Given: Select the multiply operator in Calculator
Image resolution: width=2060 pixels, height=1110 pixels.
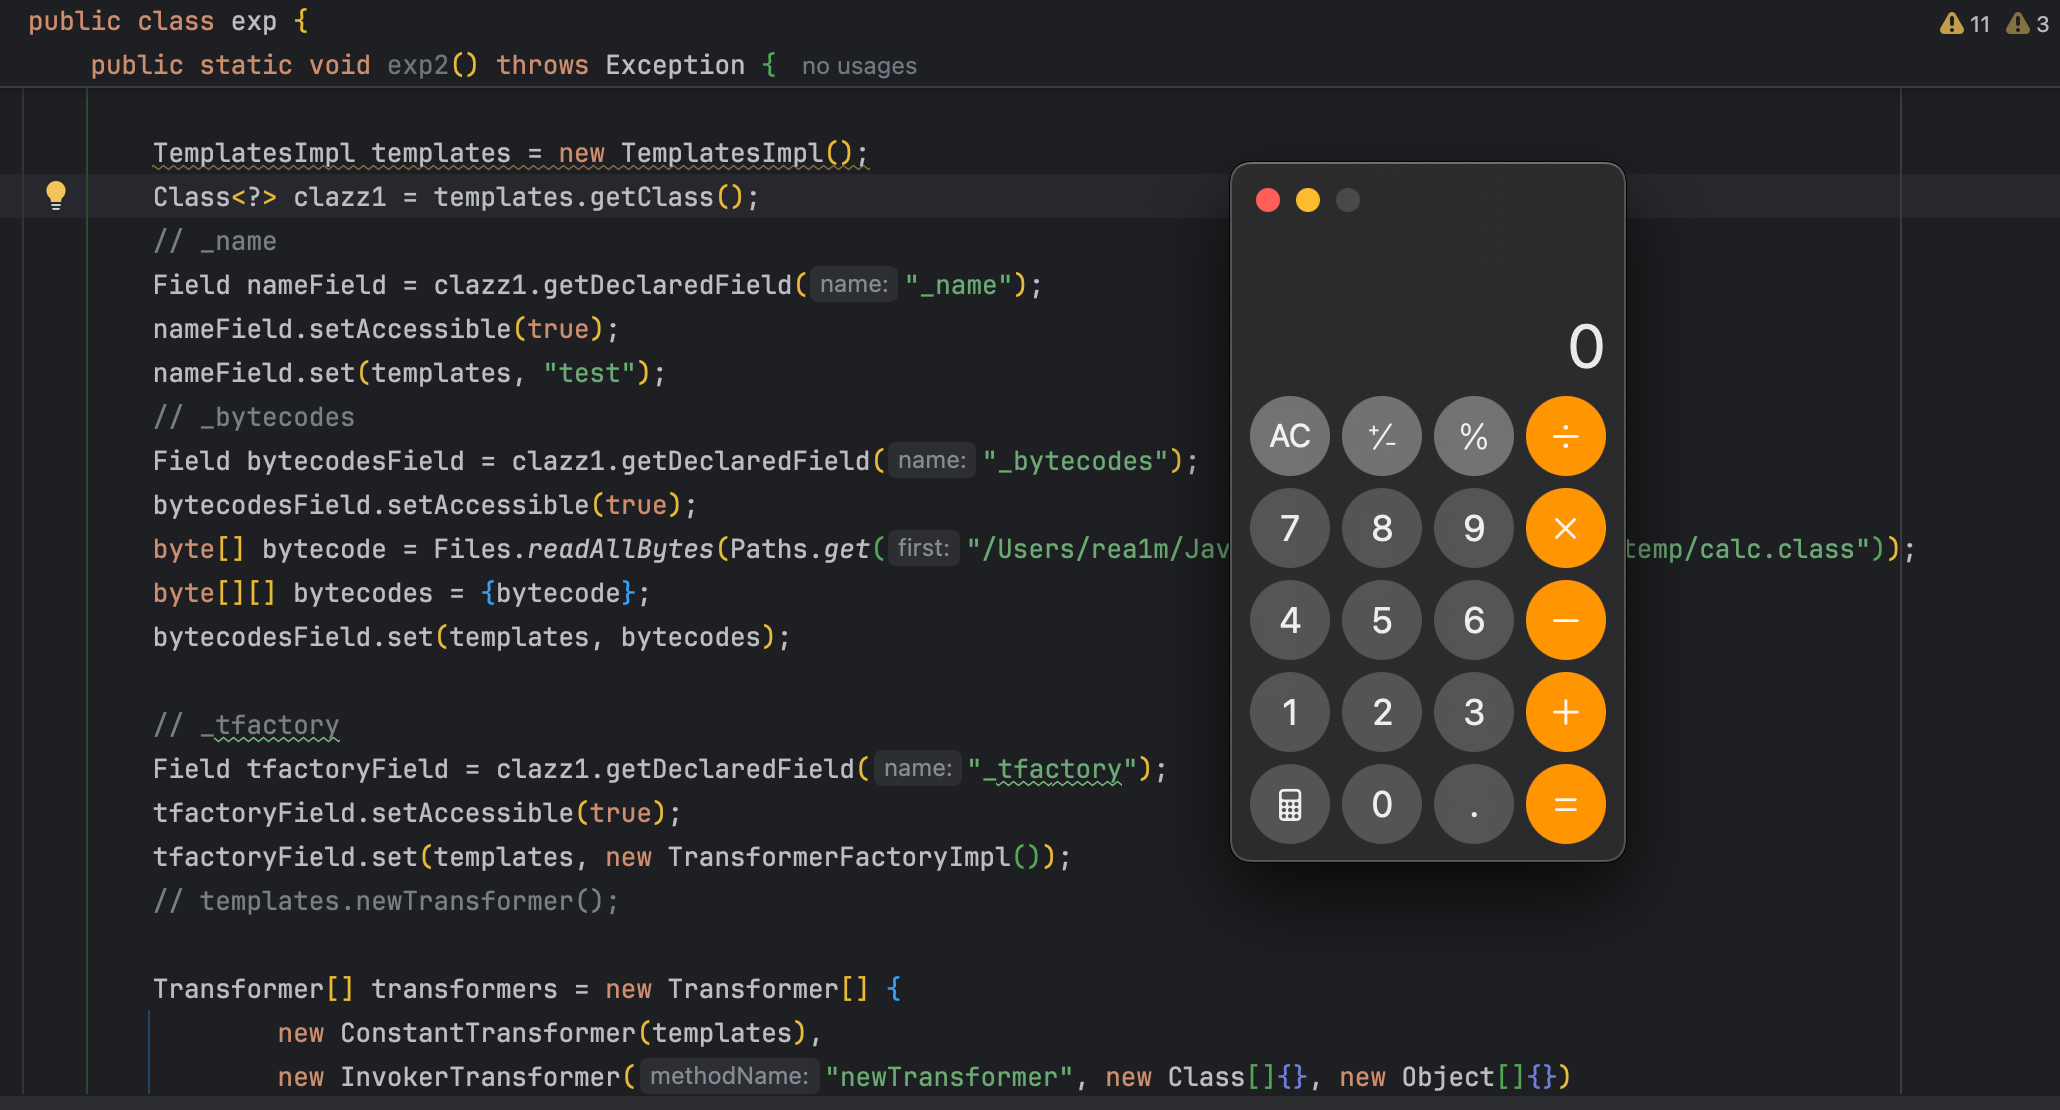Looking at the screenshot, I should [x=1566, y=528].
